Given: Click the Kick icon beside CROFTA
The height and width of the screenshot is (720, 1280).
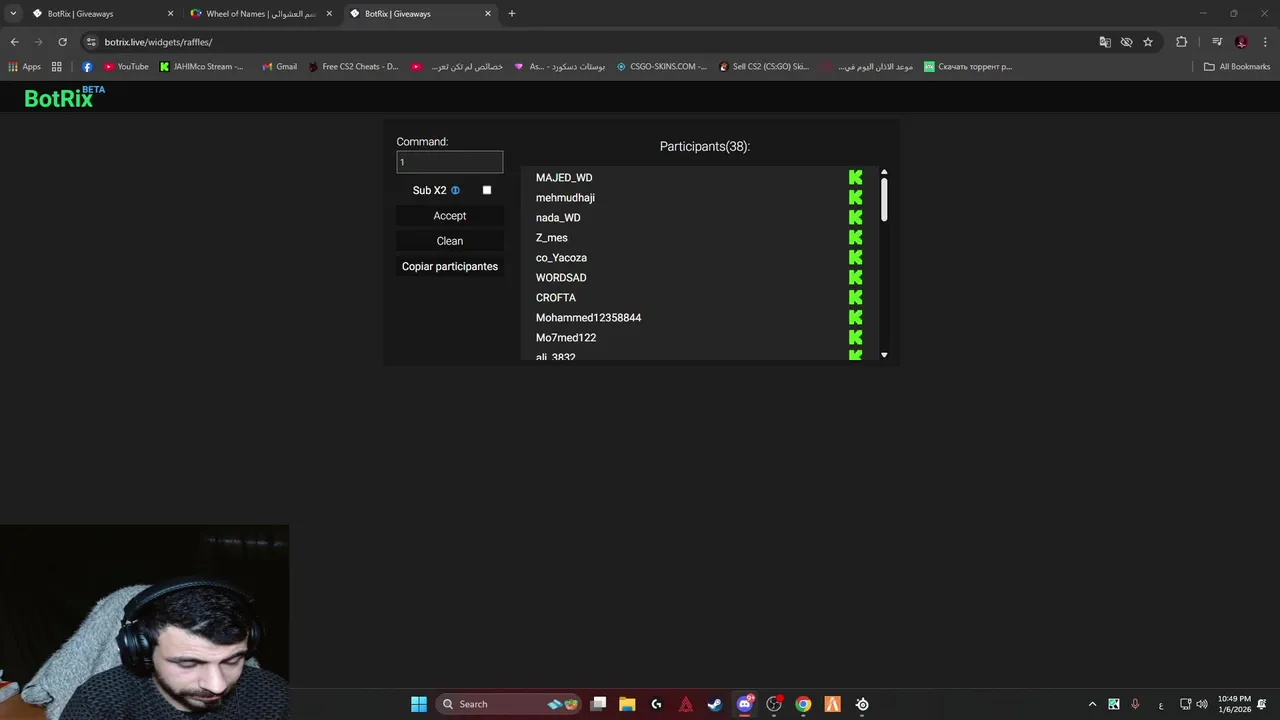Looking at the screenshot, I should pos(855,298).
